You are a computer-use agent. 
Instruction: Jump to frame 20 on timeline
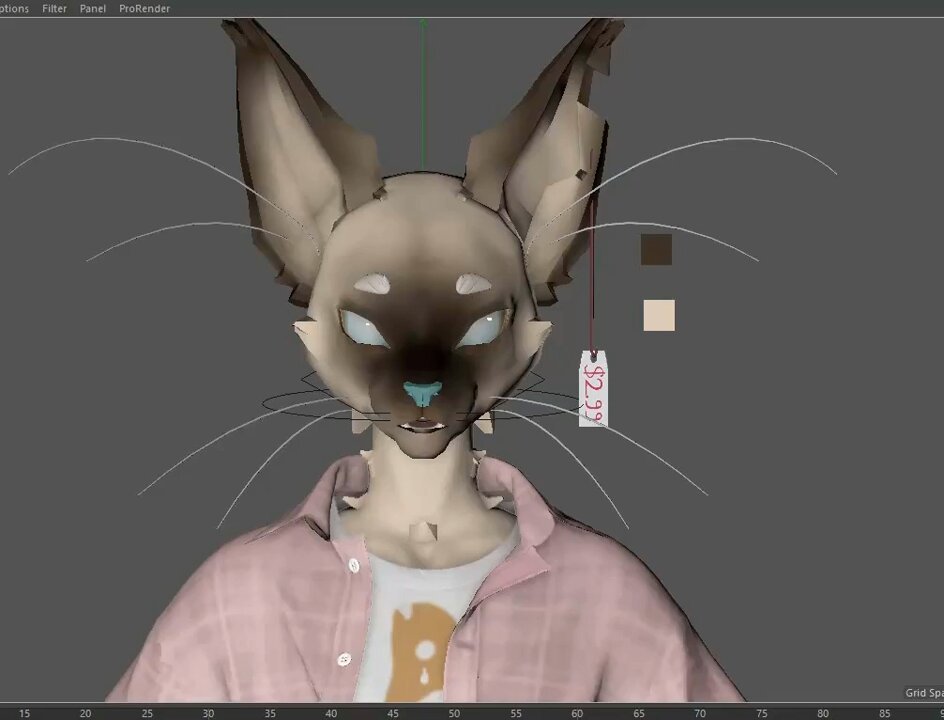point(85,713)
